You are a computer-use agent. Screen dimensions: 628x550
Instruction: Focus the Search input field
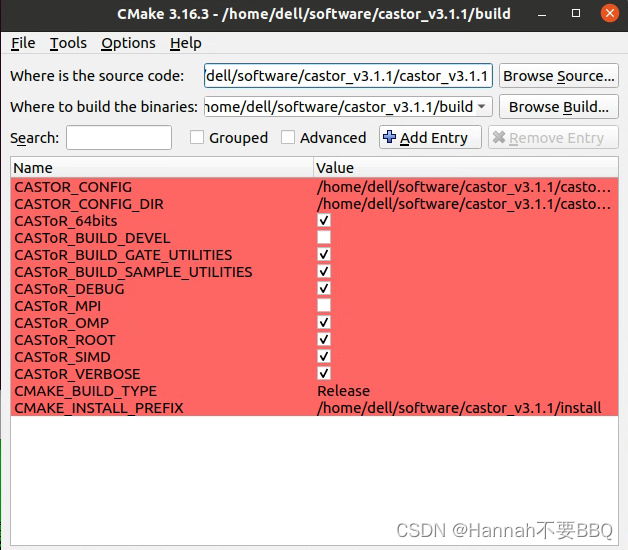click(119, 137)
